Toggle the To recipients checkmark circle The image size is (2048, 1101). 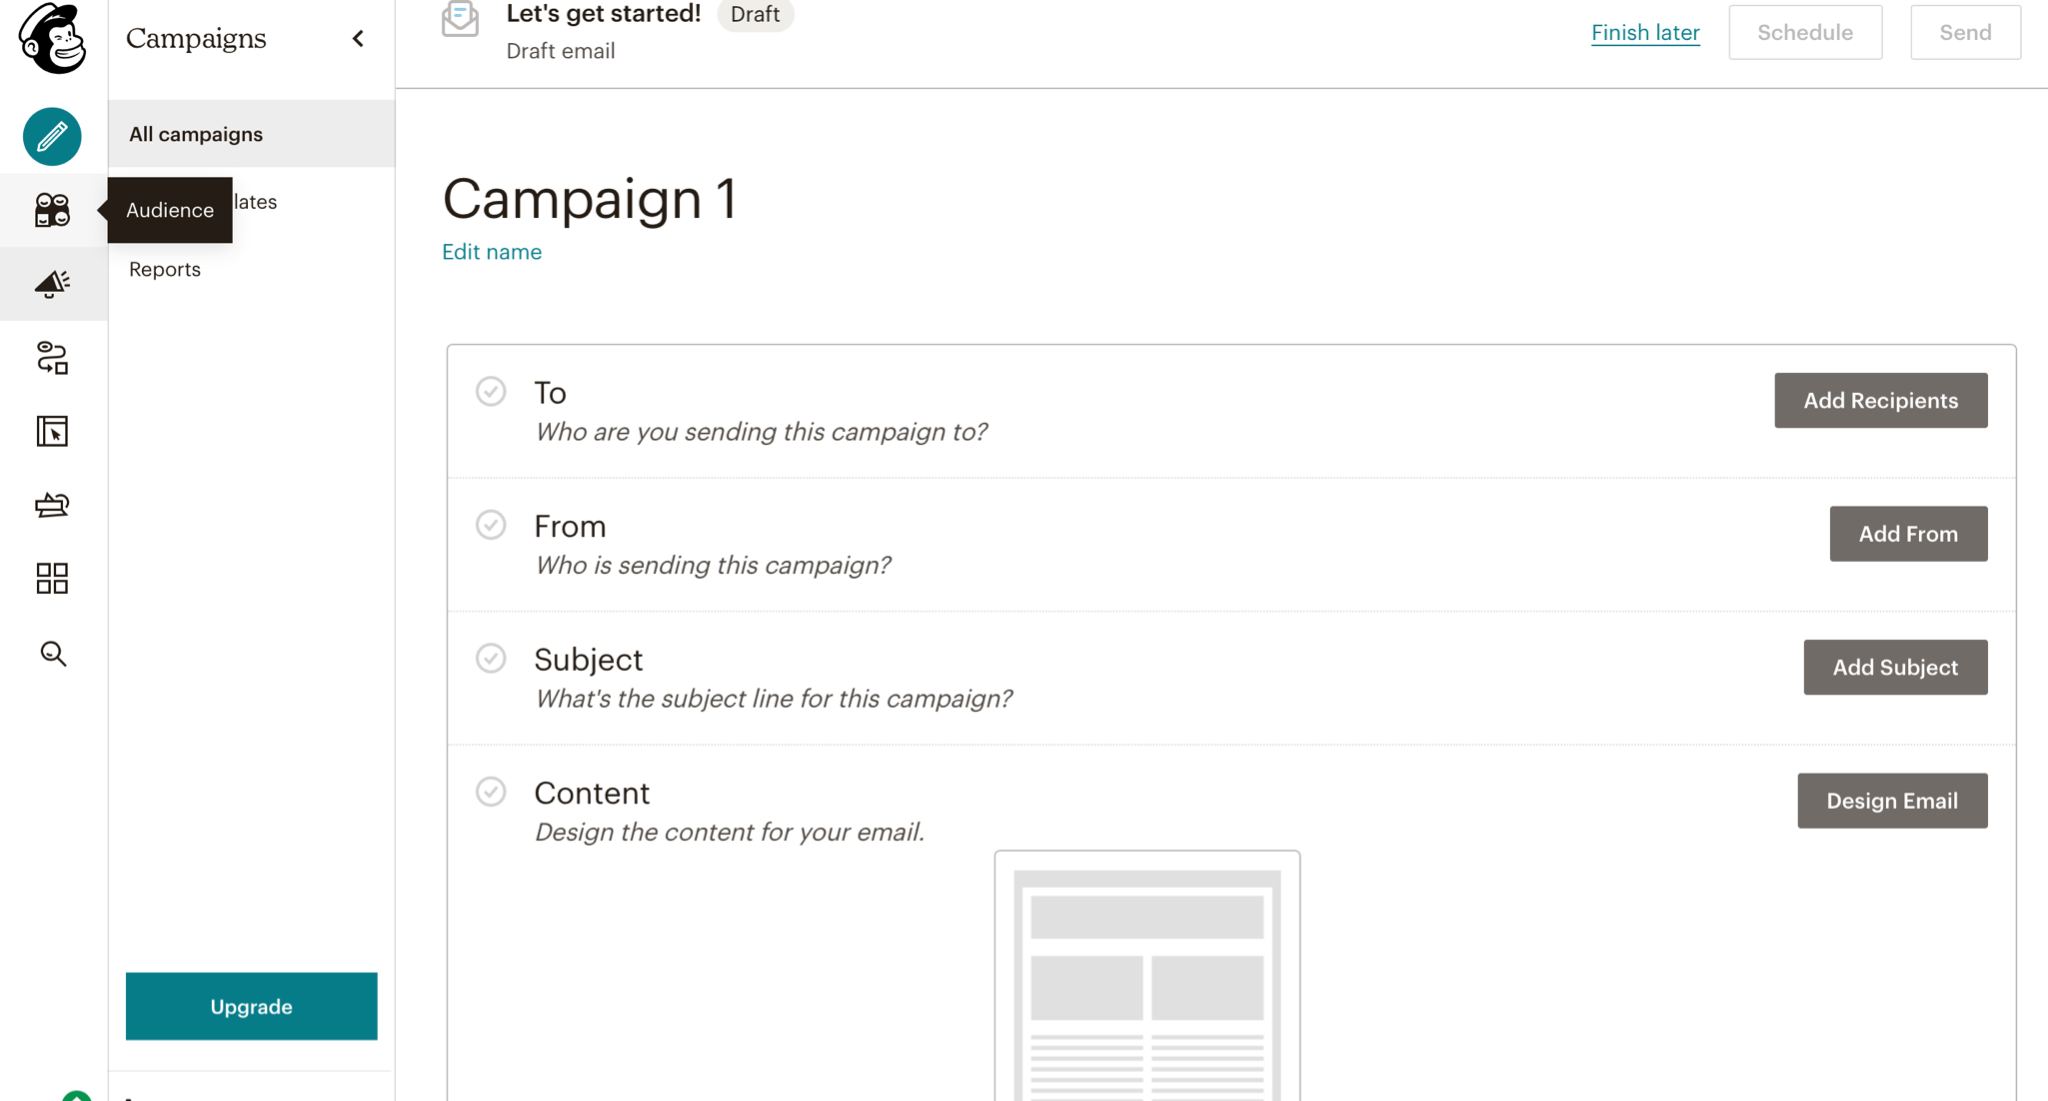(491, 392)
